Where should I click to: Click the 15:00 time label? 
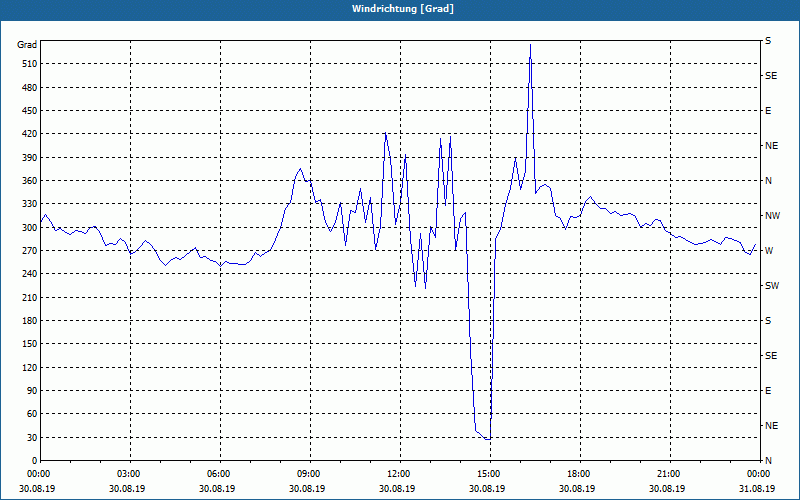pos(487,474)
